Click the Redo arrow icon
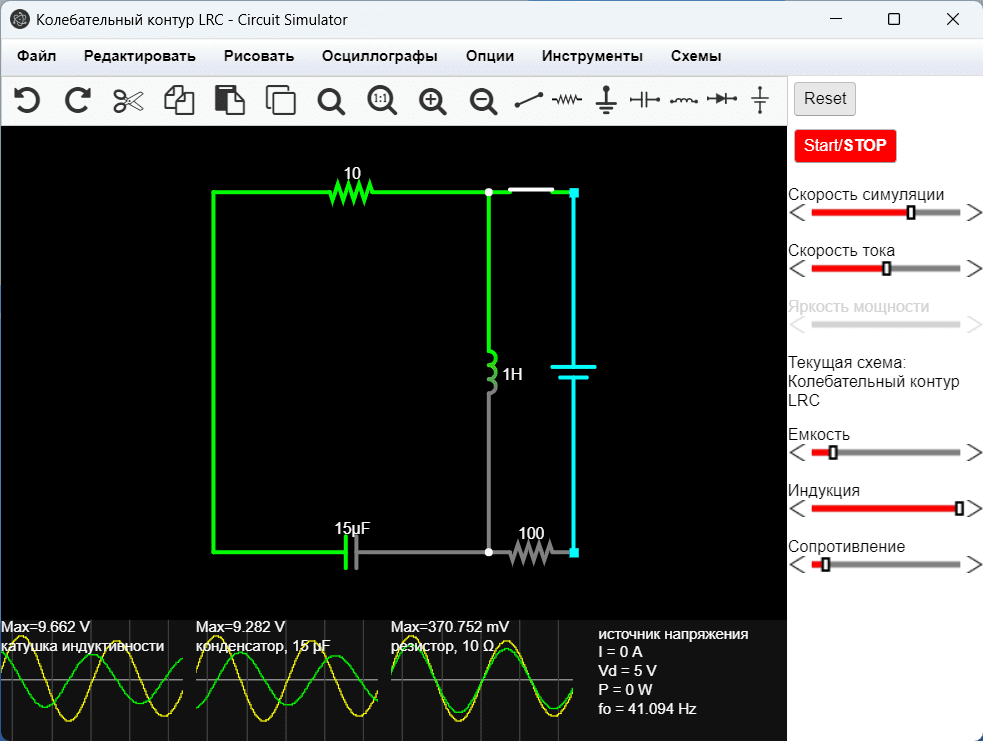The image size is (983, 741). coord(78,100)
